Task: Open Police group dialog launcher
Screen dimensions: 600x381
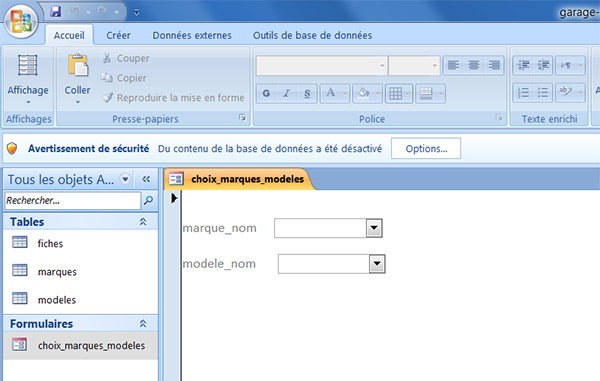Action: (x=499, y=117)
